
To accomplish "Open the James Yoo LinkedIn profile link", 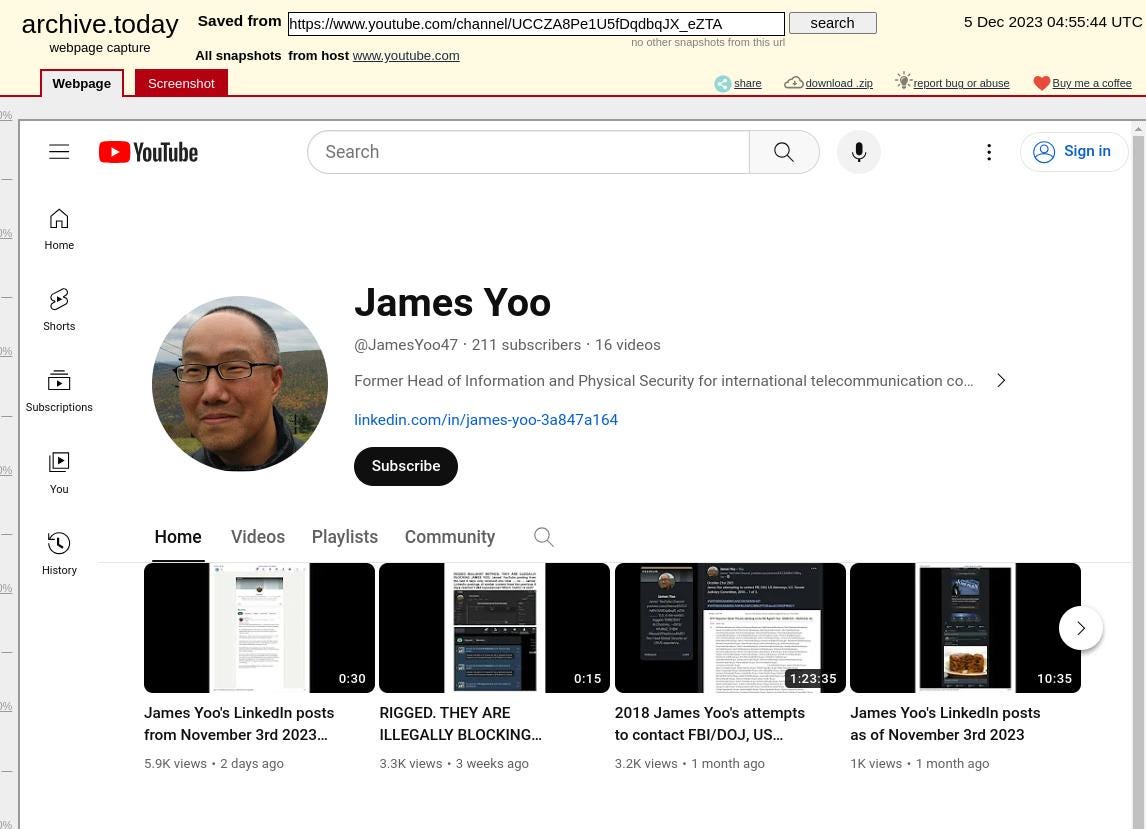I will 486,420.
